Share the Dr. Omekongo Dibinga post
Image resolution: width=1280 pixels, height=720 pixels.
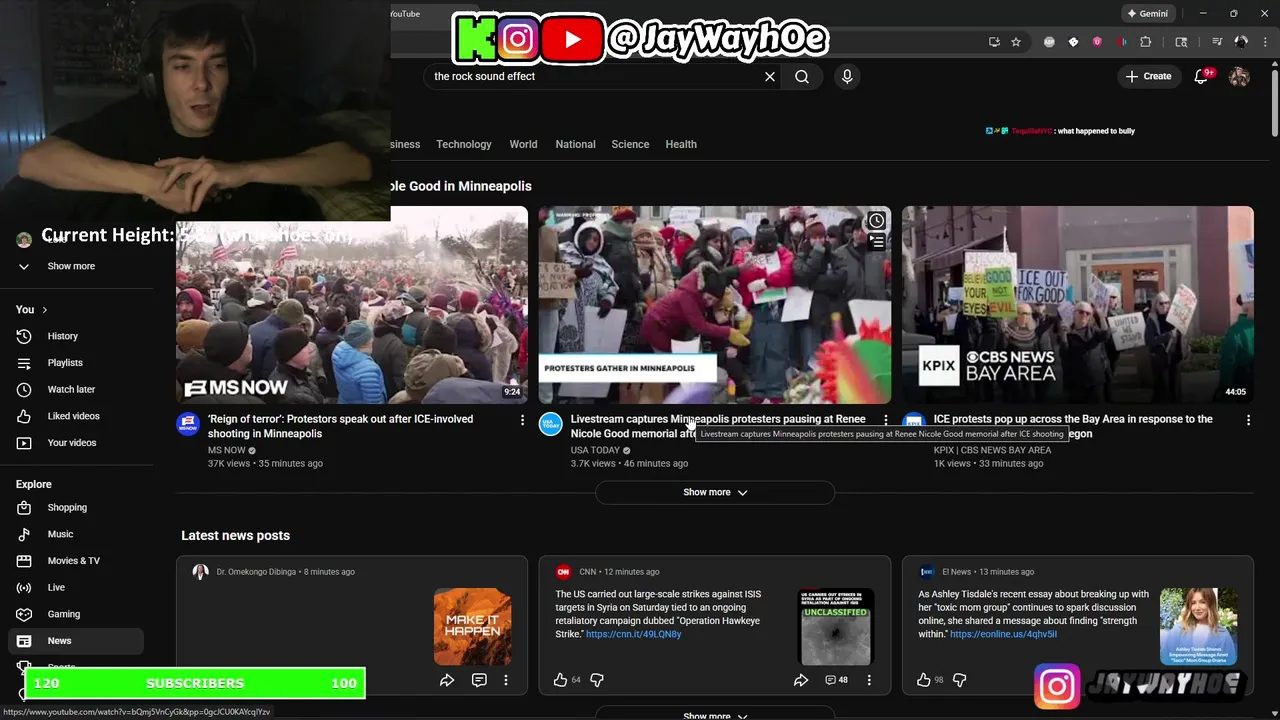pyautogui.click(x=447, y=680)
